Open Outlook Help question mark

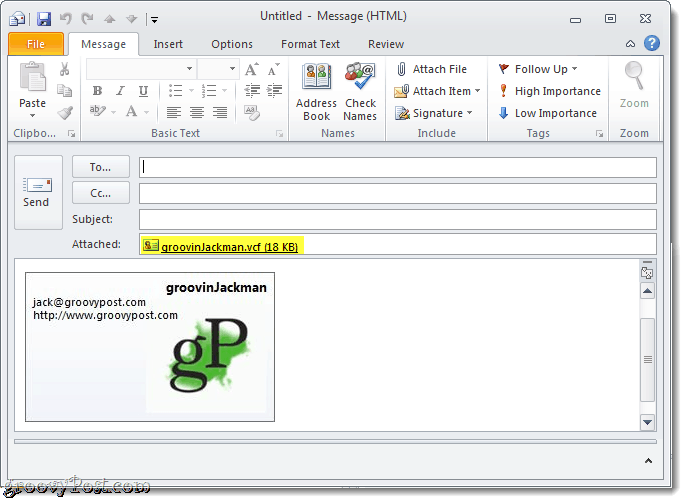point(652,43)
